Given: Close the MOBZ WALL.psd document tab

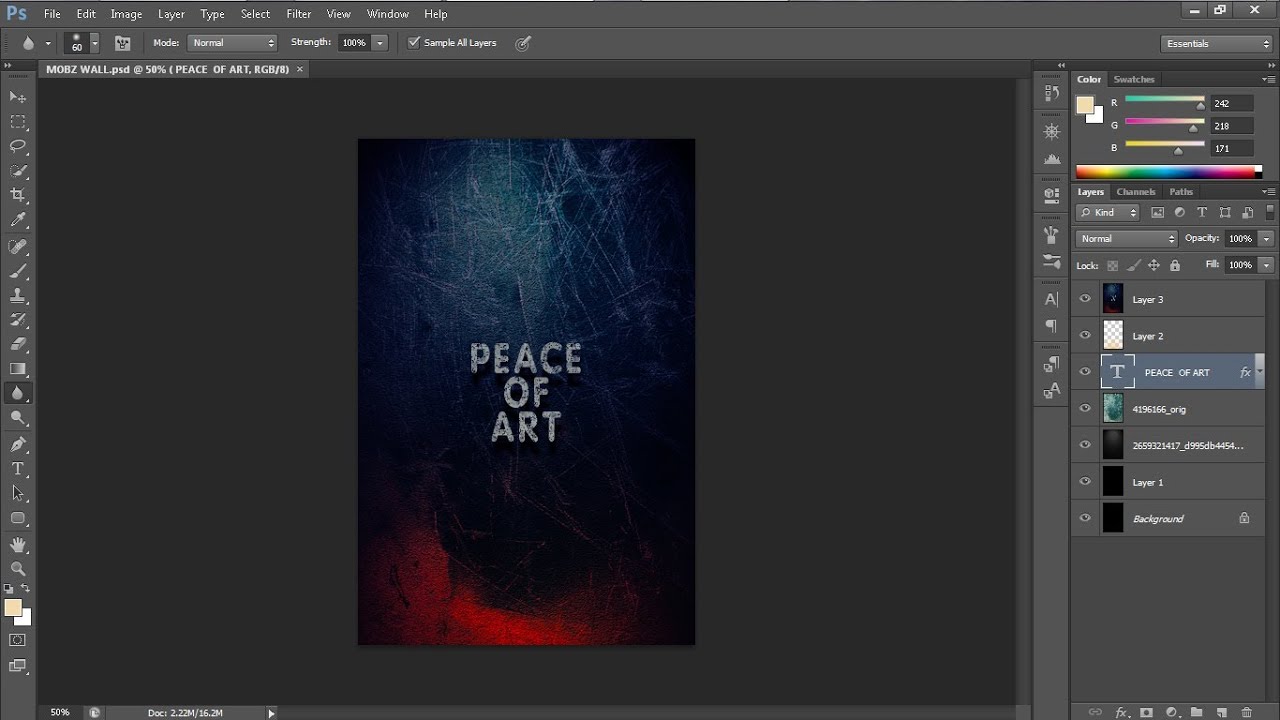Looking at the screenshot, I should coord(299,69).
